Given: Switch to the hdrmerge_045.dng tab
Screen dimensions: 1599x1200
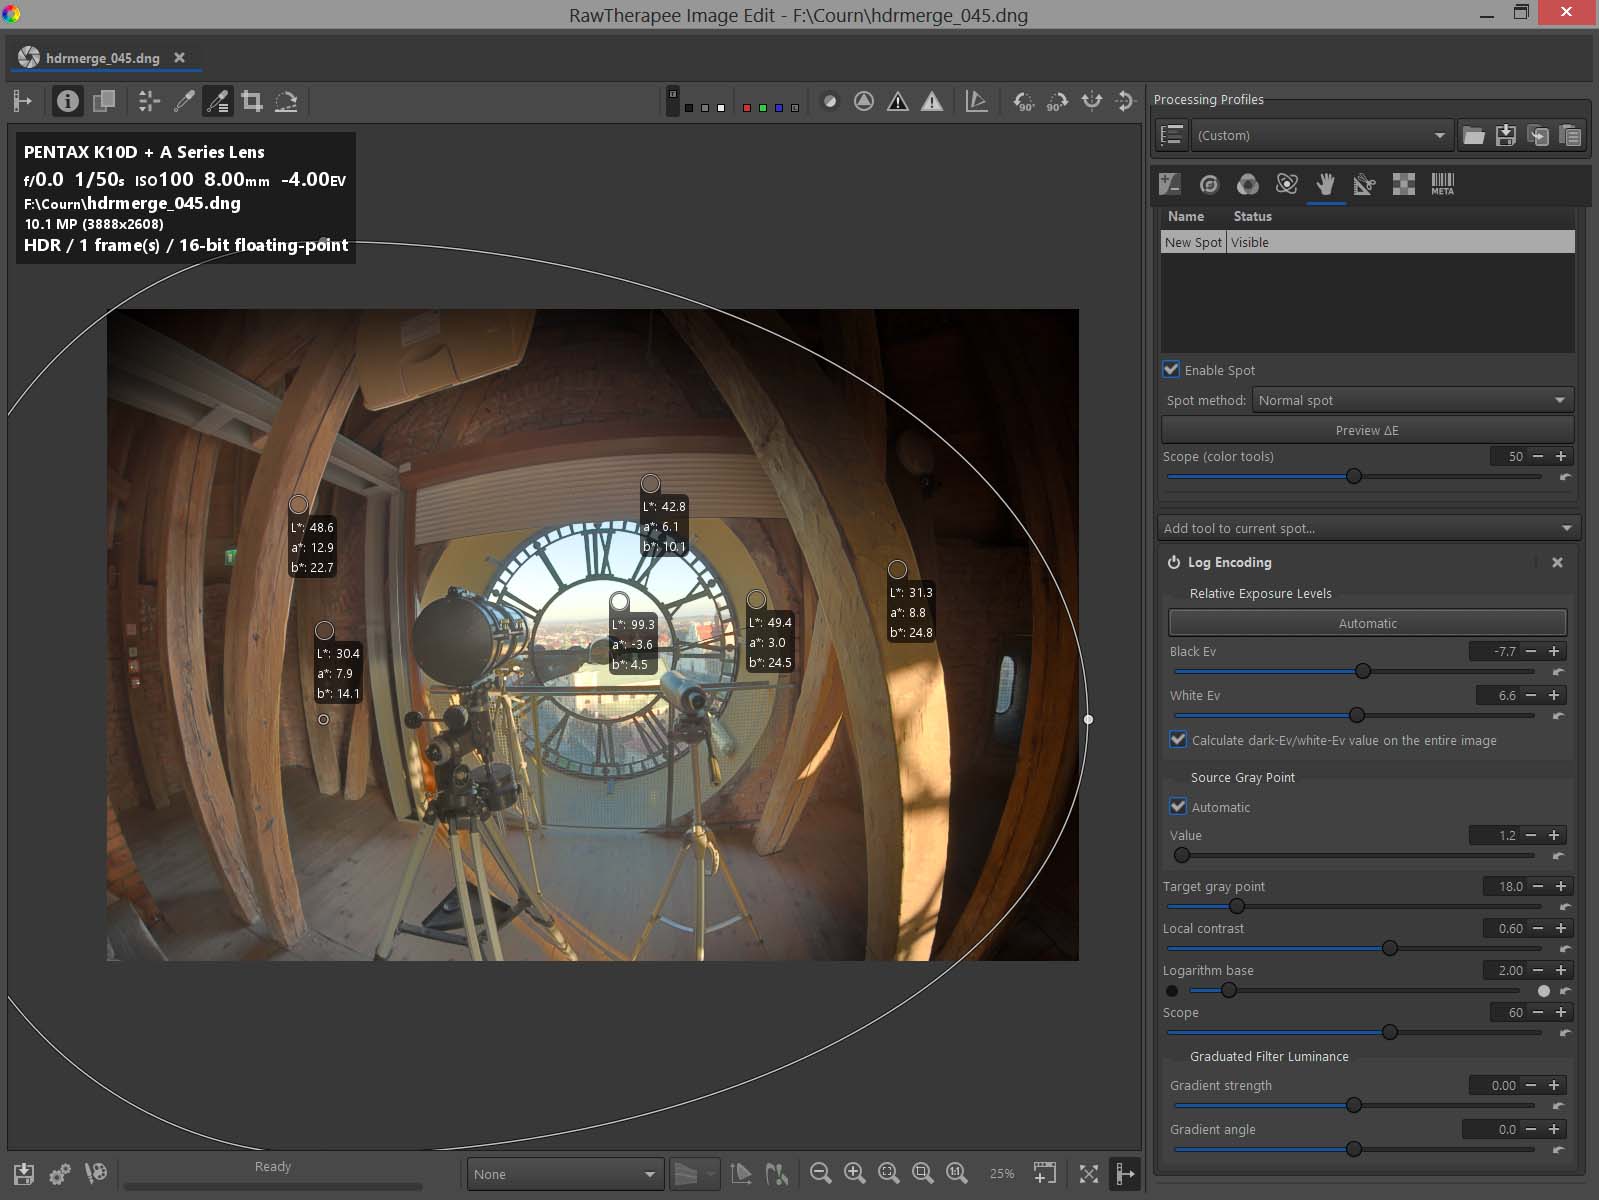Looking at the screenshot, I should (102, 58).
